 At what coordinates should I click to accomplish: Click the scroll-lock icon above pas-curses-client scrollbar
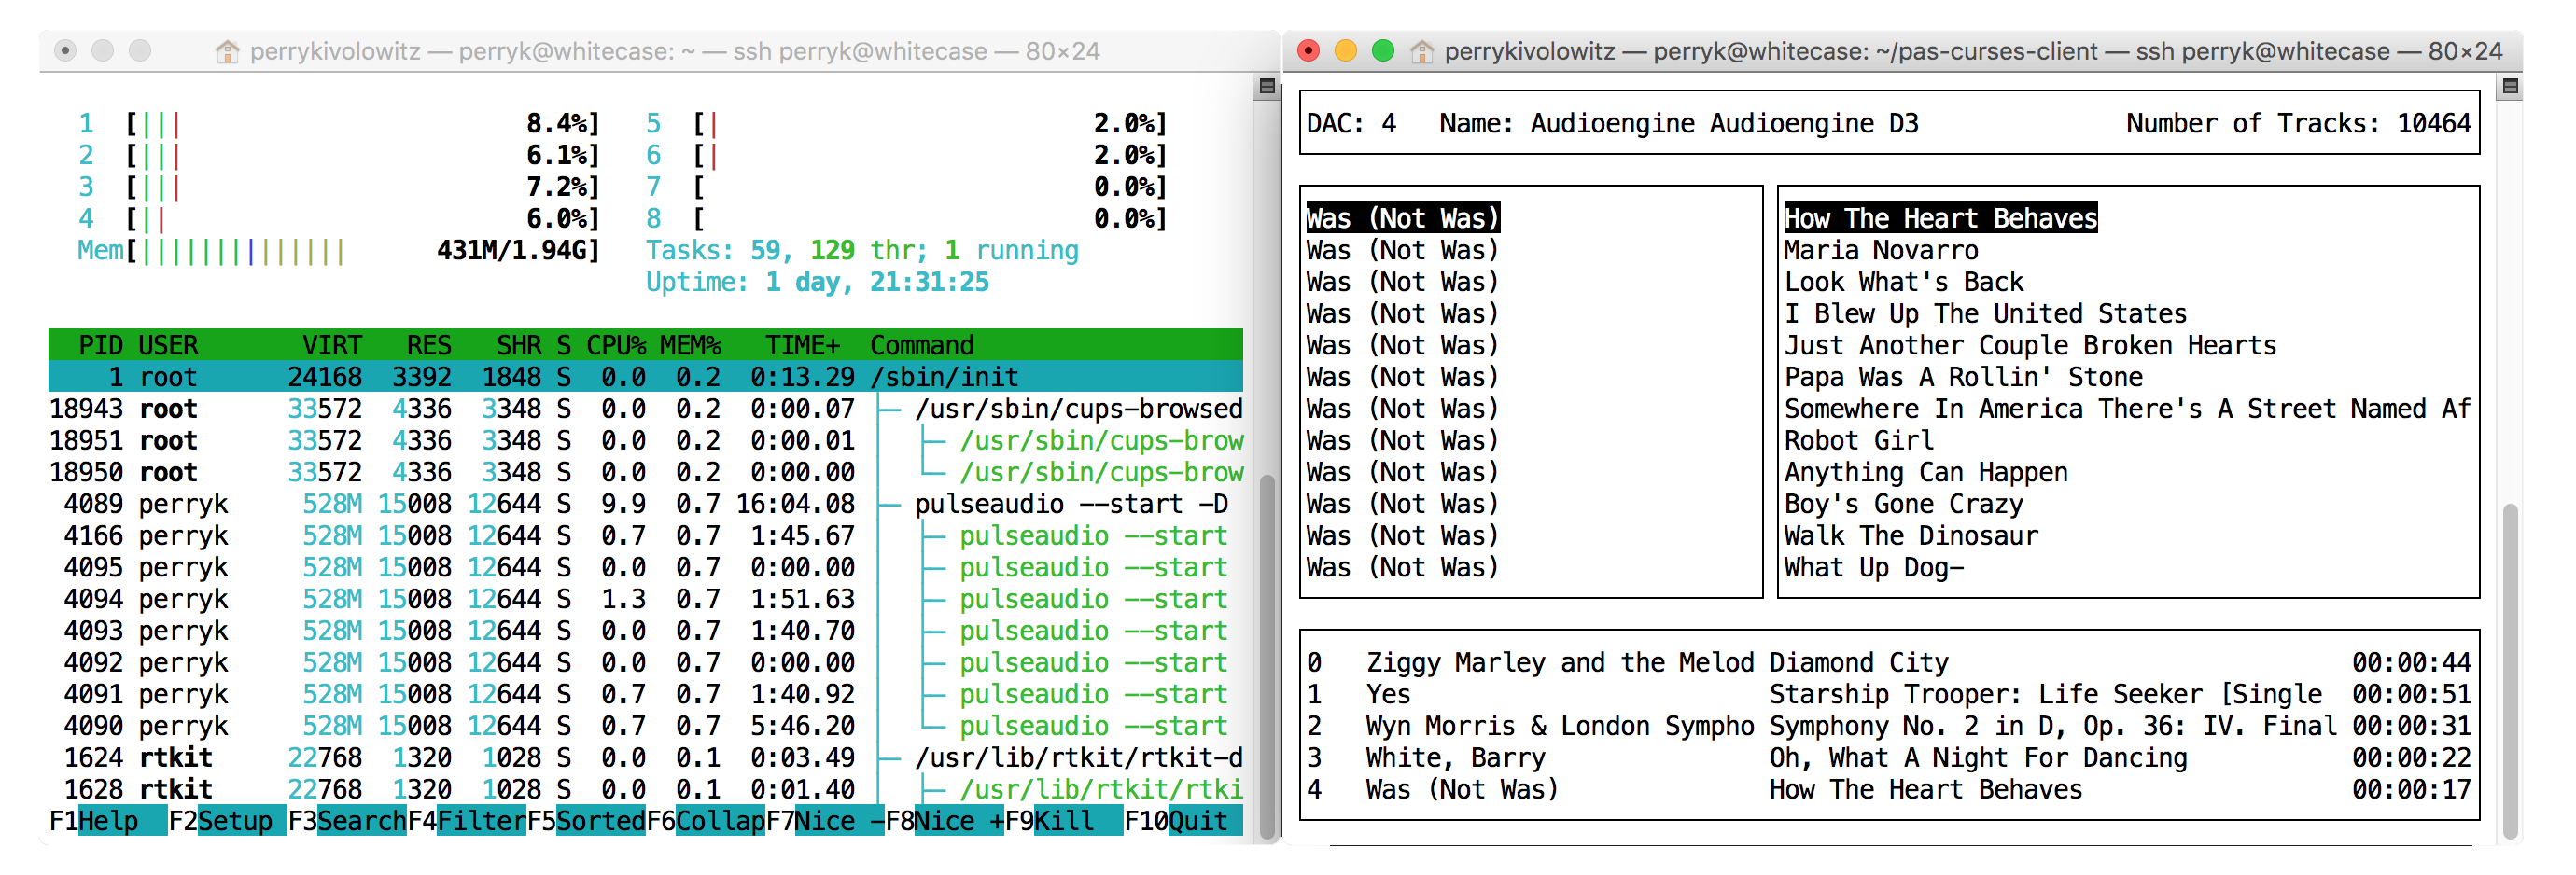tap(2510, 87)
